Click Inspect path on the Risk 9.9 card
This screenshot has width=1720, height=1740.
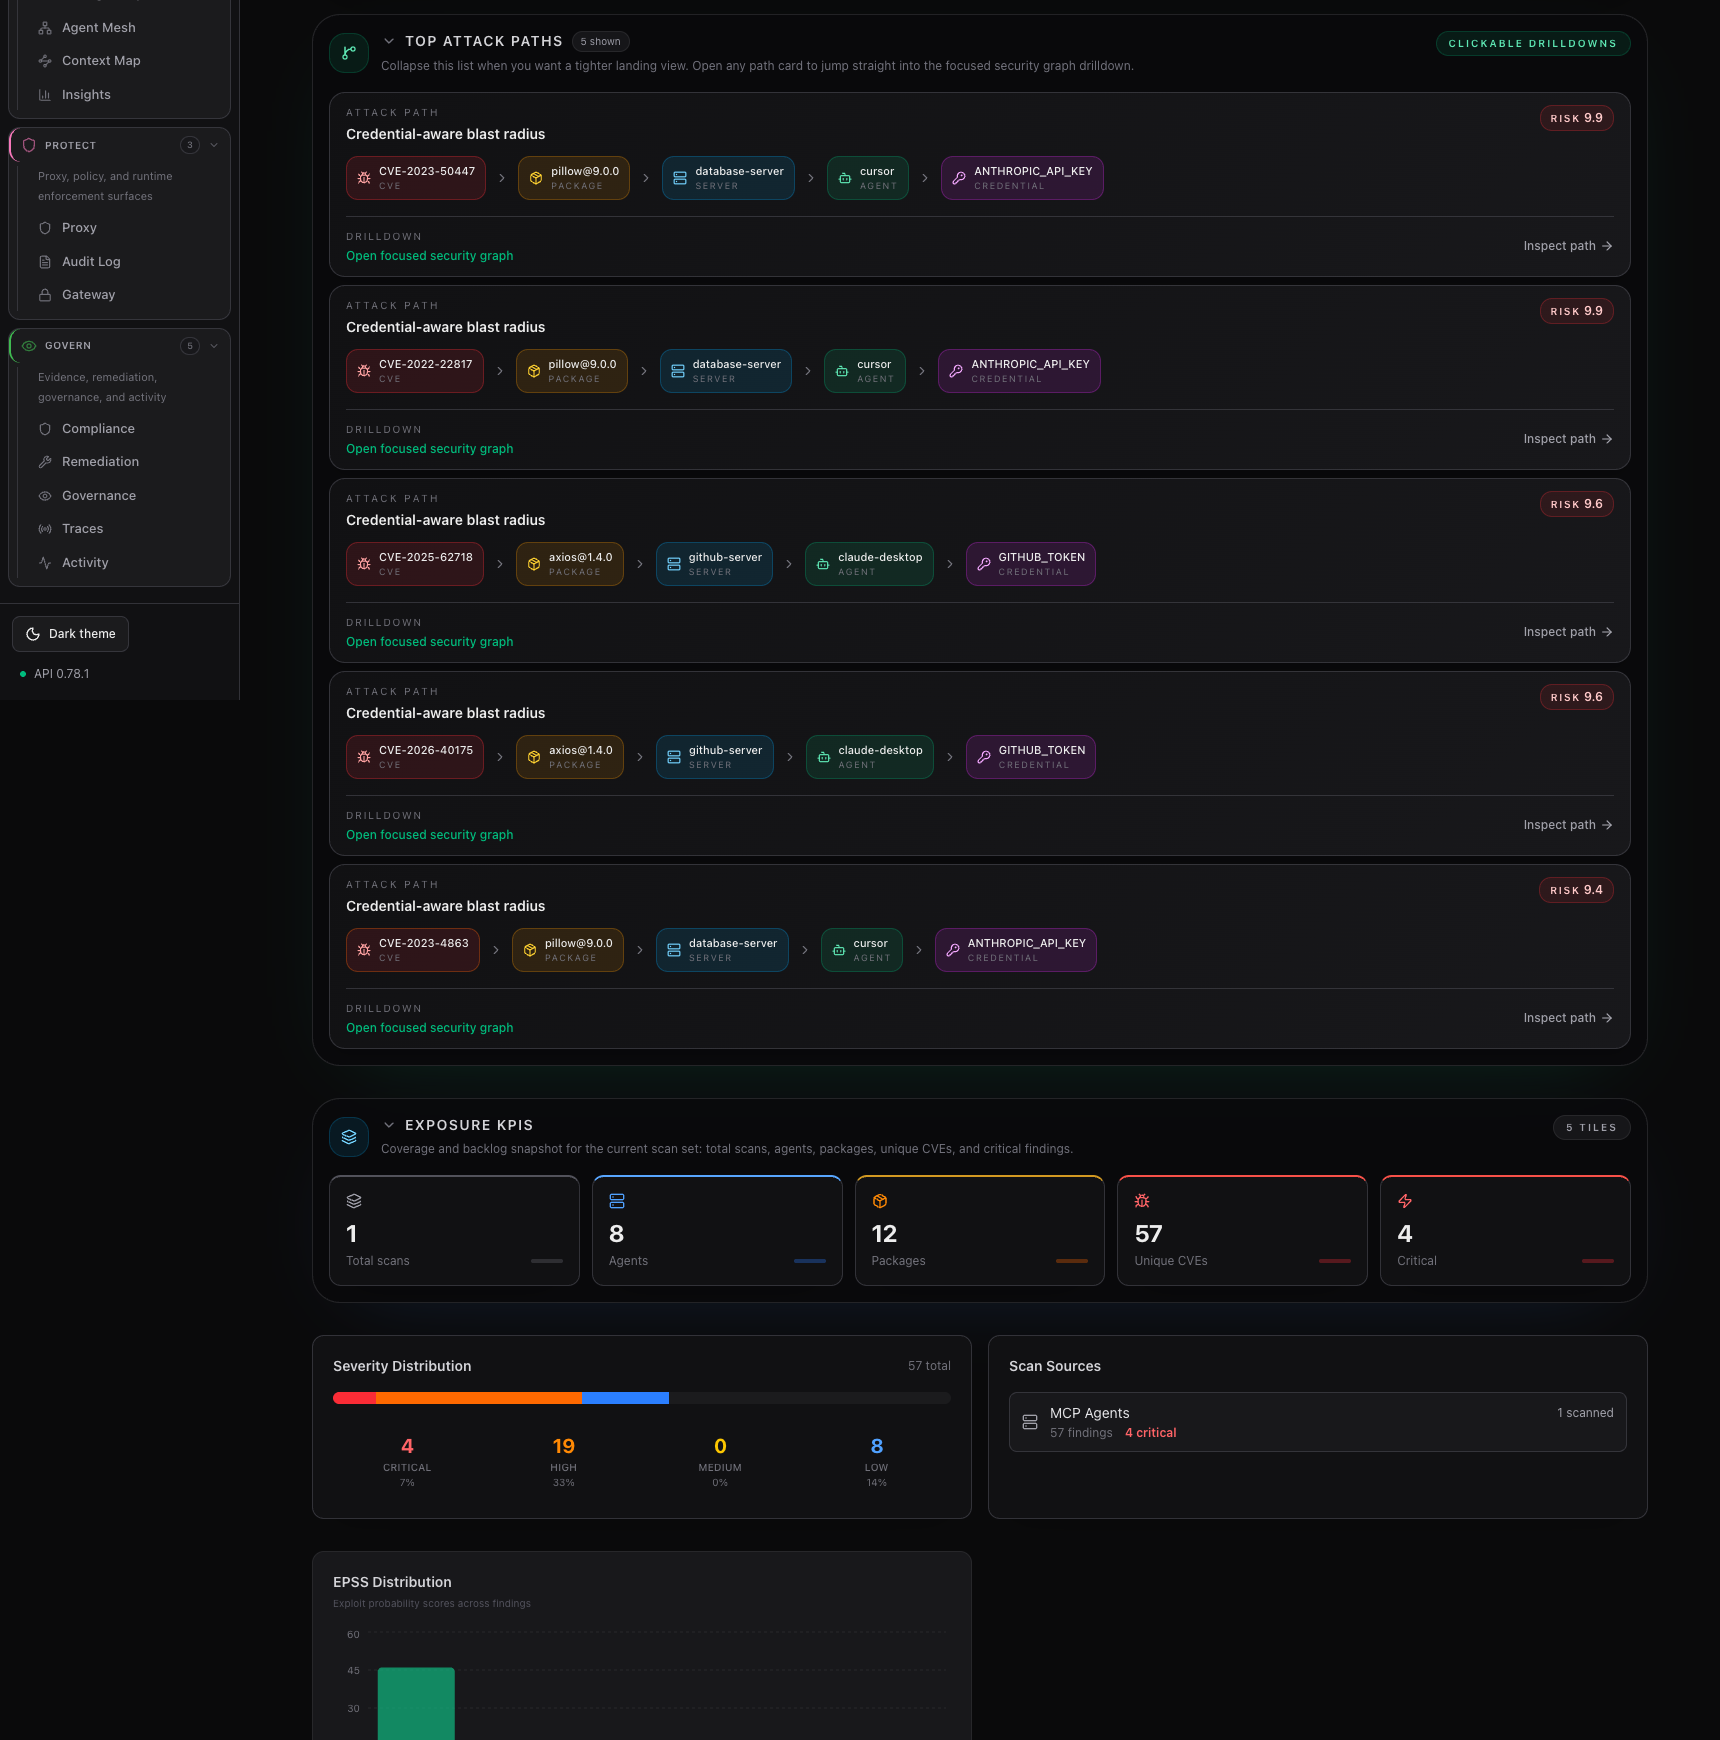pyautogui.click(x=1566, y=245)
